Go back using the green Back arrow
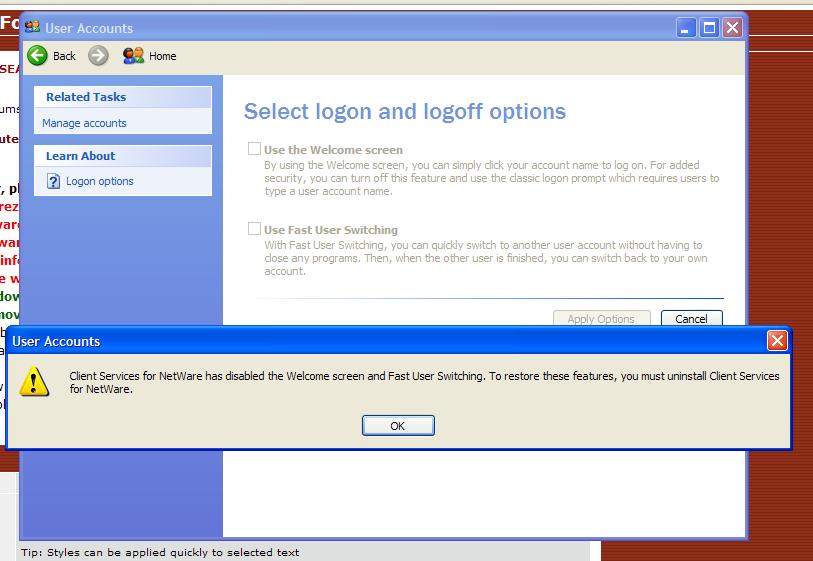The image size is (813, 561). [37, 55]
